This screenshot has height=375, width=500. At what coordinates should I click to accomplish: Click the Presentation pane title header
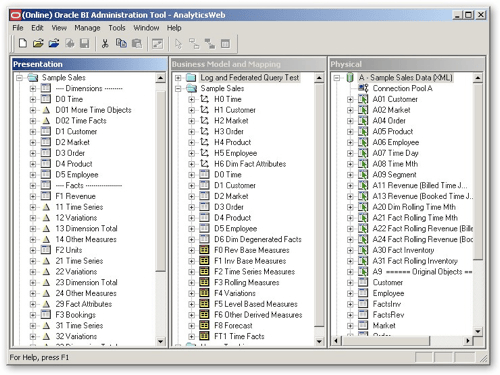coord(89,64)
